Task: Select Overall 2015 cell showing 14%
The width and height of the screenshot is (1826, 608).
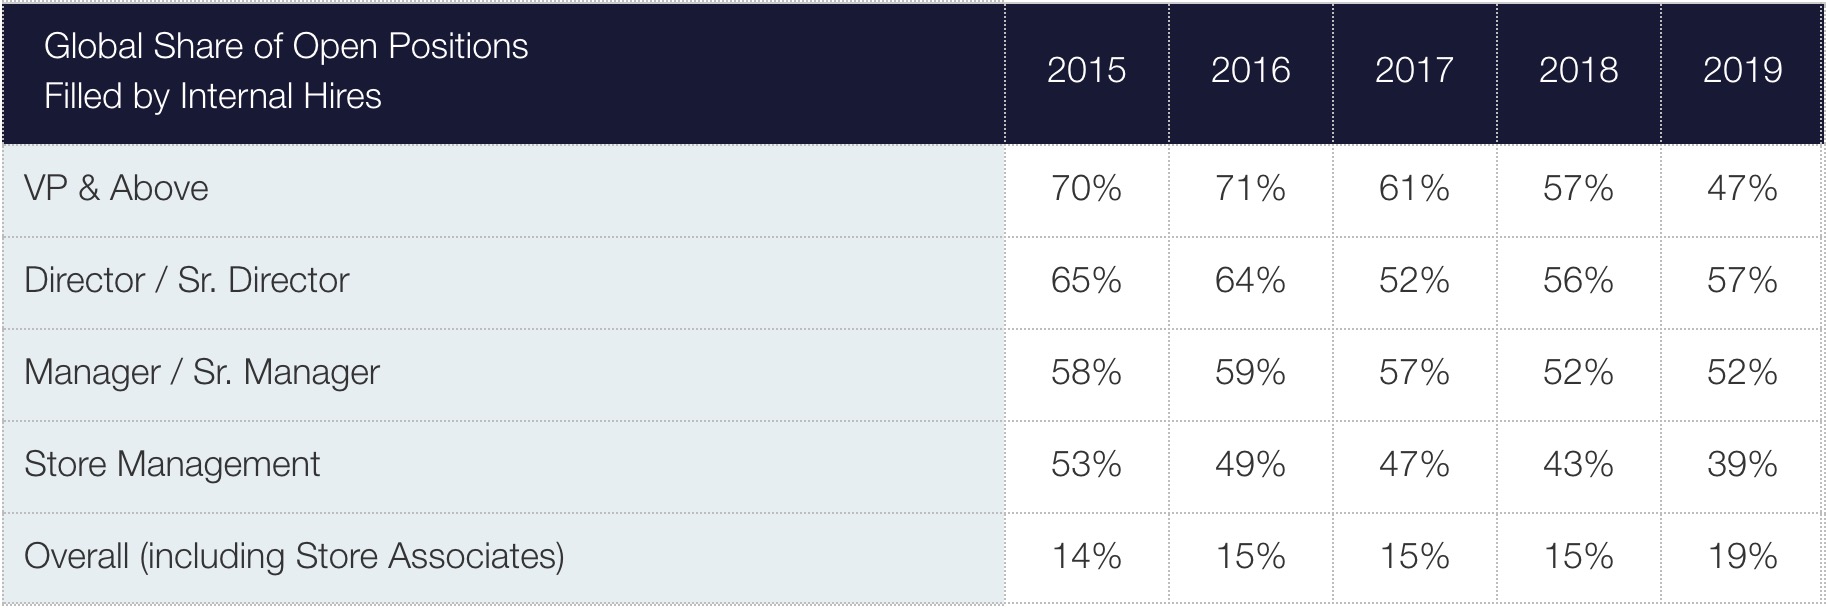Action: [x=1086, y=556]
